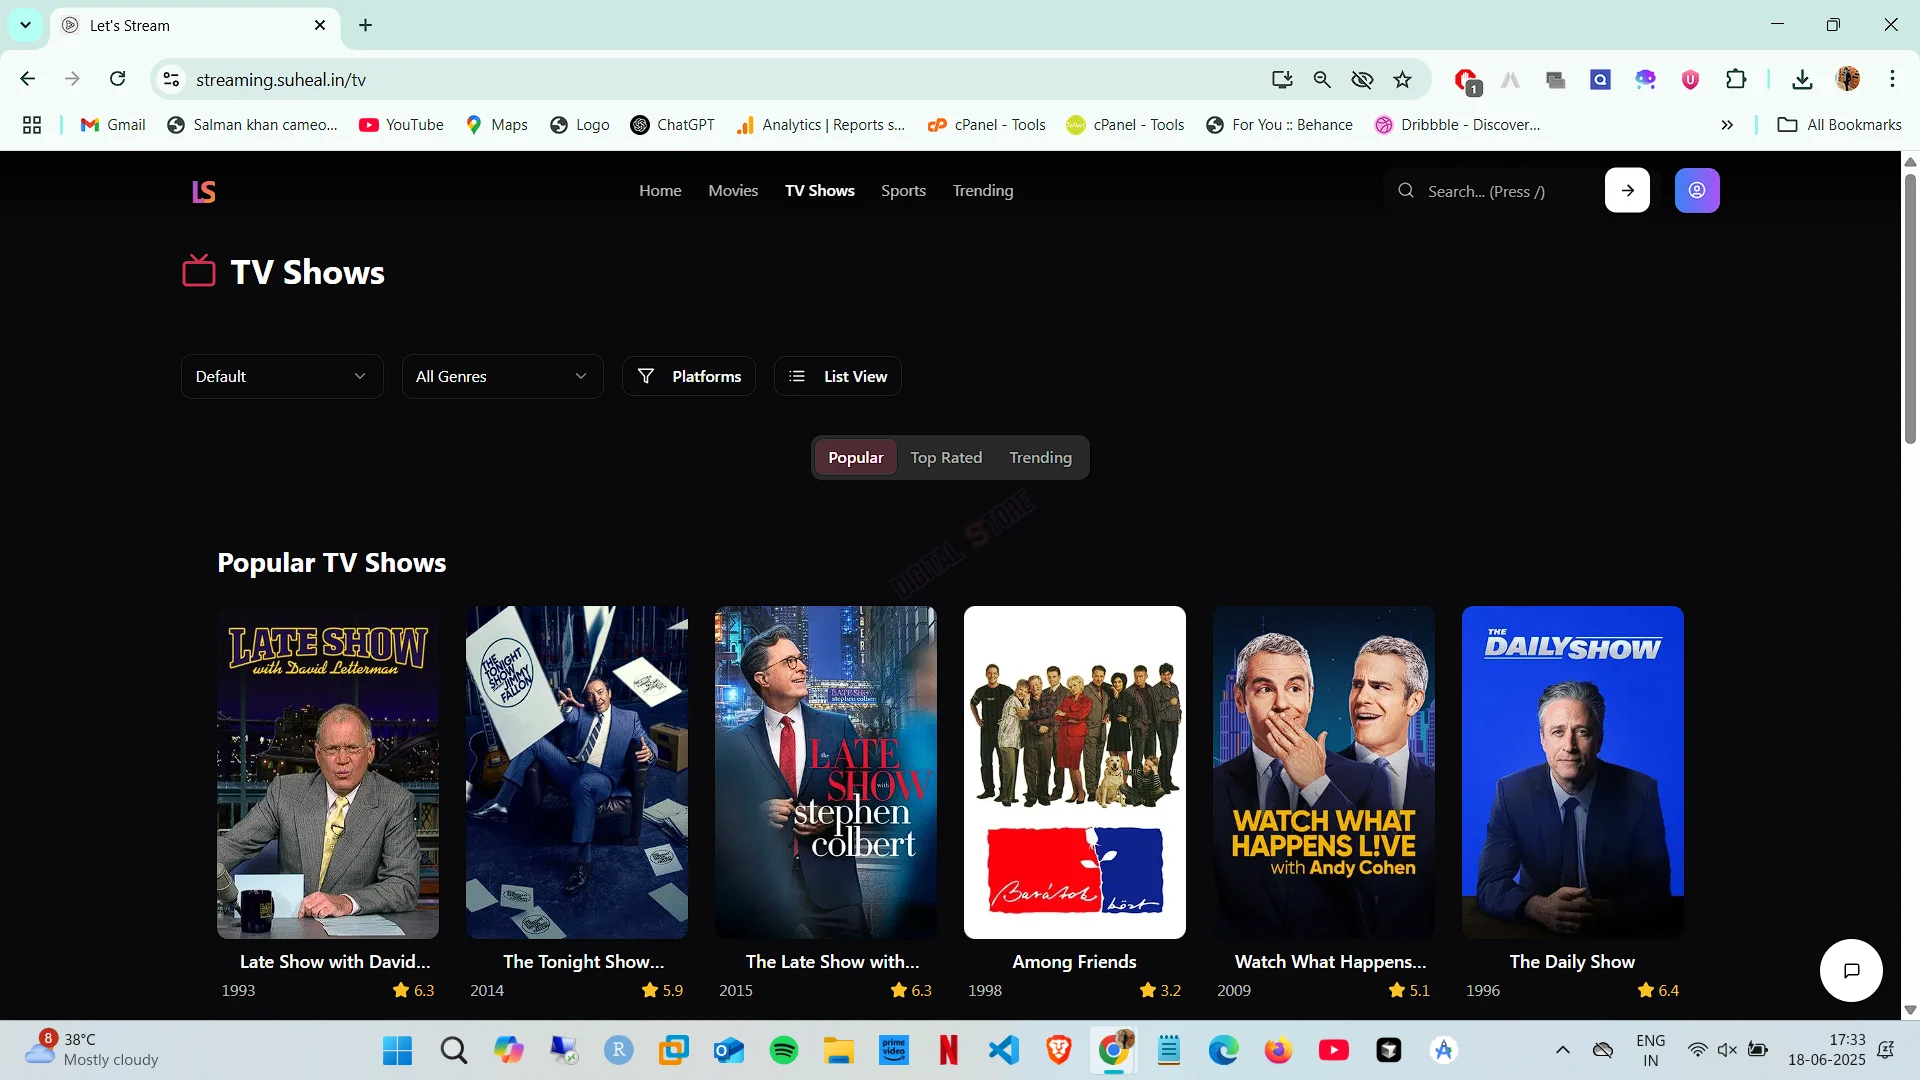Open Spotify from the taskbar
This screenshot has height=1080, width=1920.
(x=784, y=1050)
